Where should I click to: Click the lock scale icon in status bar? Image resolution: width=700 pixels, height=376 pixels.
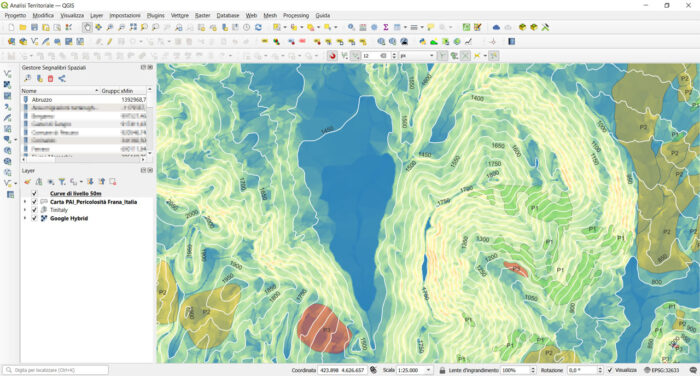(x=442, y=370)
